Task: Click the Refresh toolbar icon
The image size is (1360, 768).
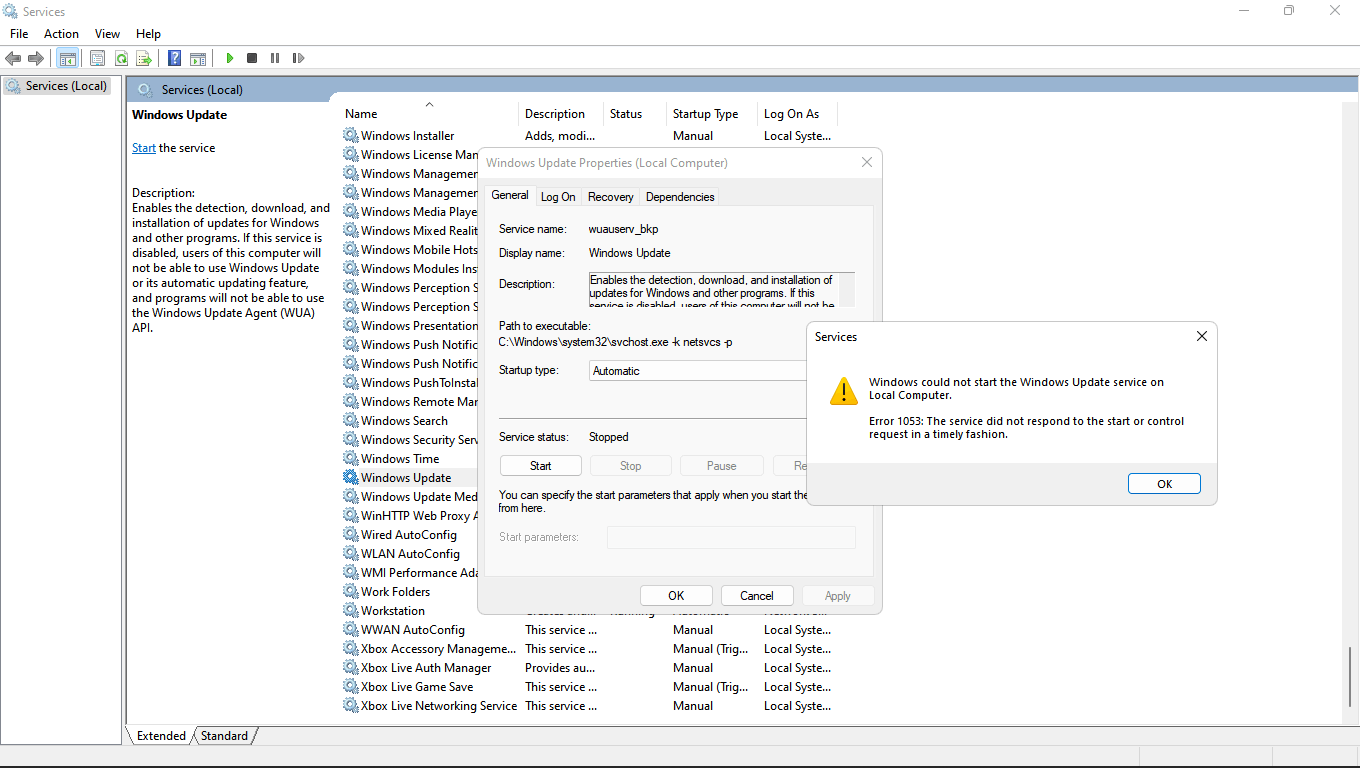Action: [x=121, y=58]
